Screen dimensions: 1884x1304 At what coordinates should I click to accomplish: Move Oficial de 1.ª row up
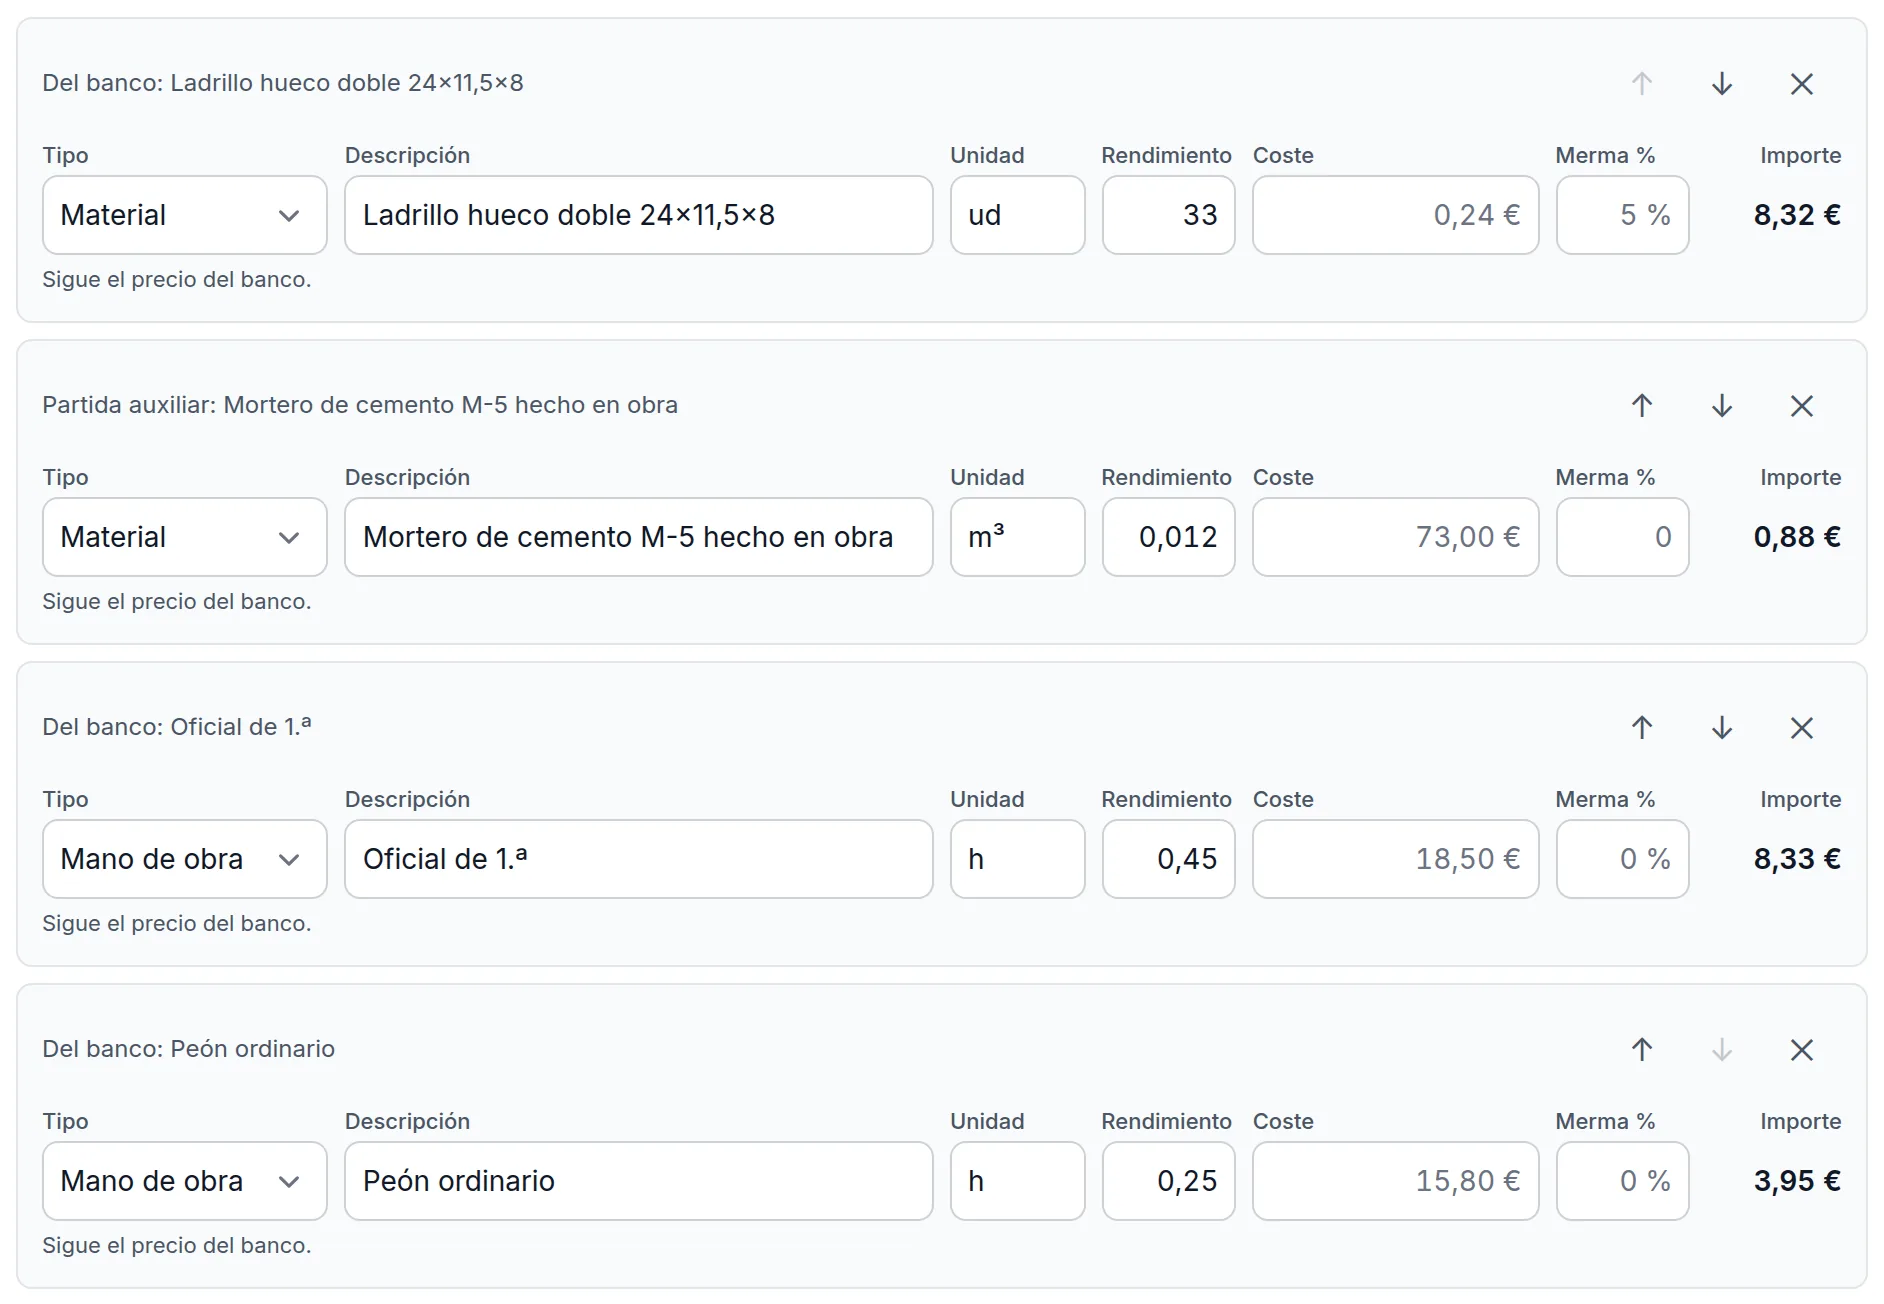point(1641,728)
